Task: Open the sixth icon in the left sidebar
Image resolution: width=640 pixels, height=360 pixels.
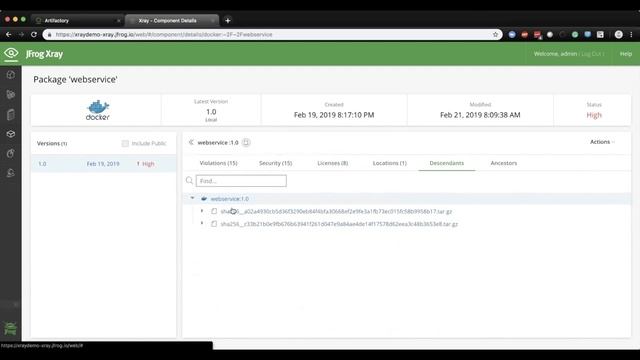Action: [11, 173]
